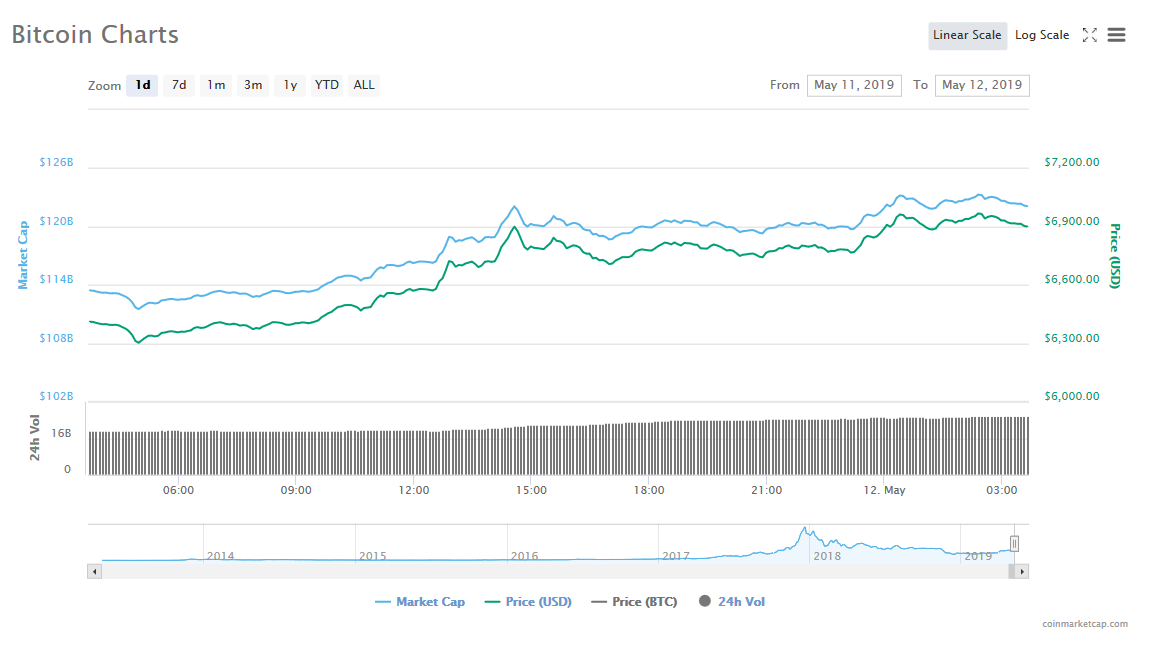The height and width of the screenshot is (648, 1152).
Task: Switch to Linear Scale
Action: click(x=967, y=35)
